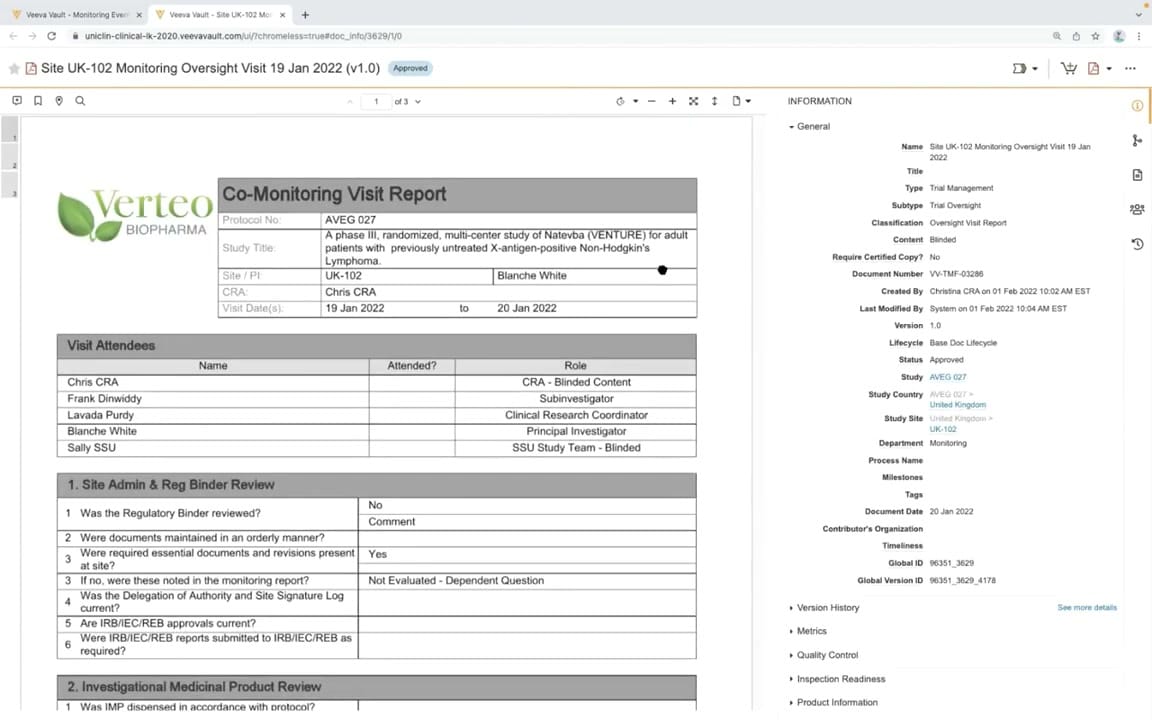This screenshot has height=720, width=1152.
Task: Download the PDF rendition icon
Action: click(x=1093, y=68)
